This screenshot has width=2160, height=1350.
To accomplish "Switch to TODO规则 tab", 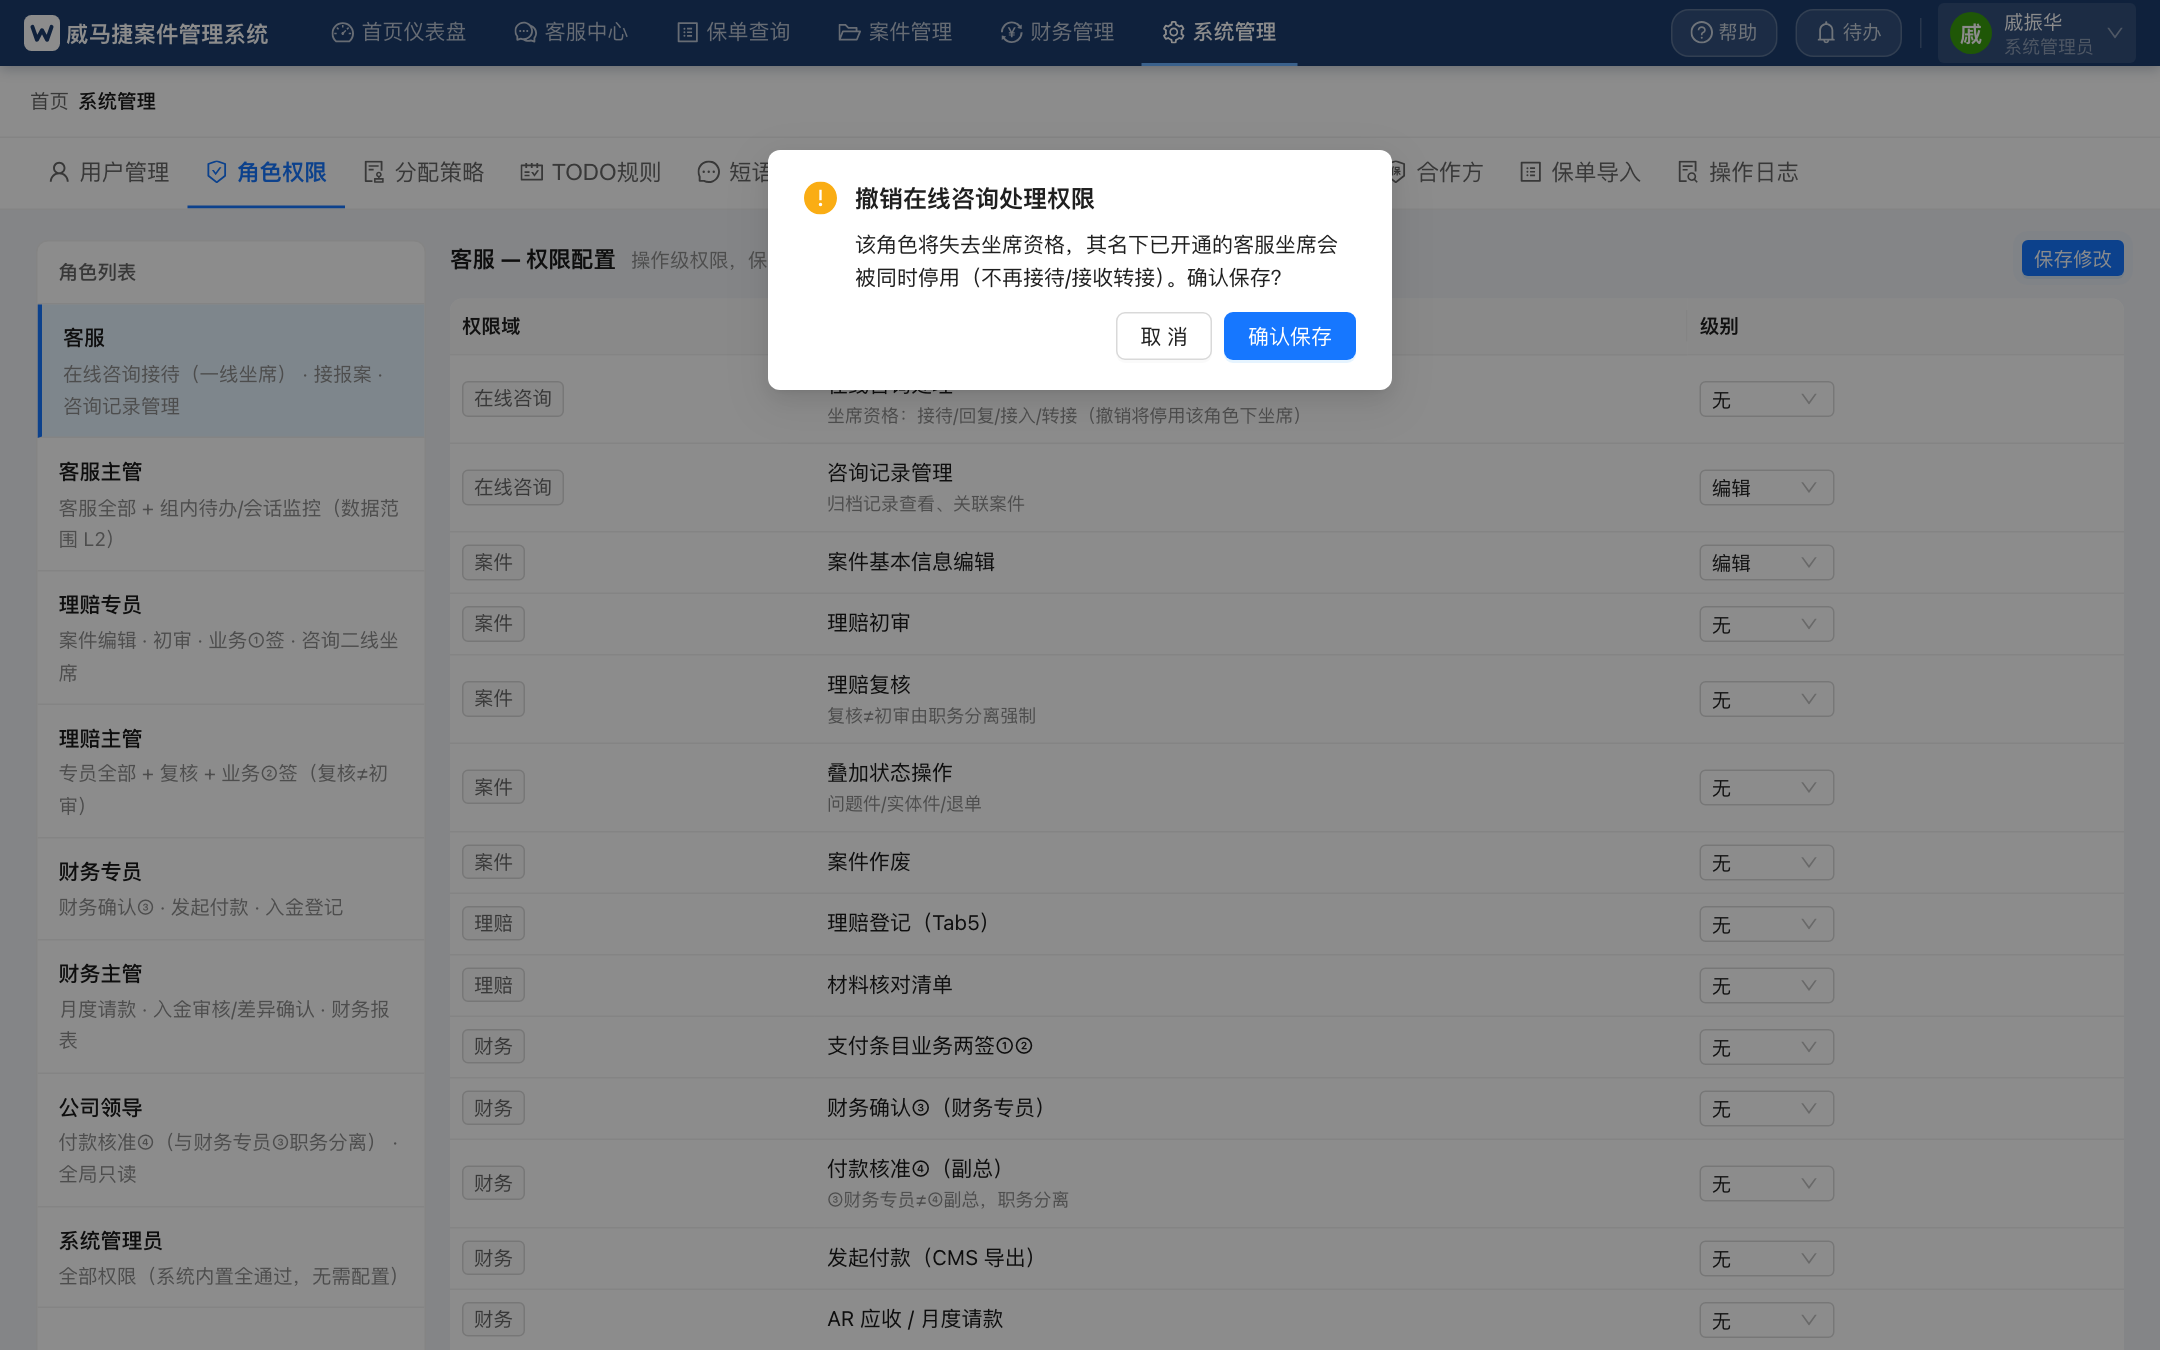I will 590,172.
